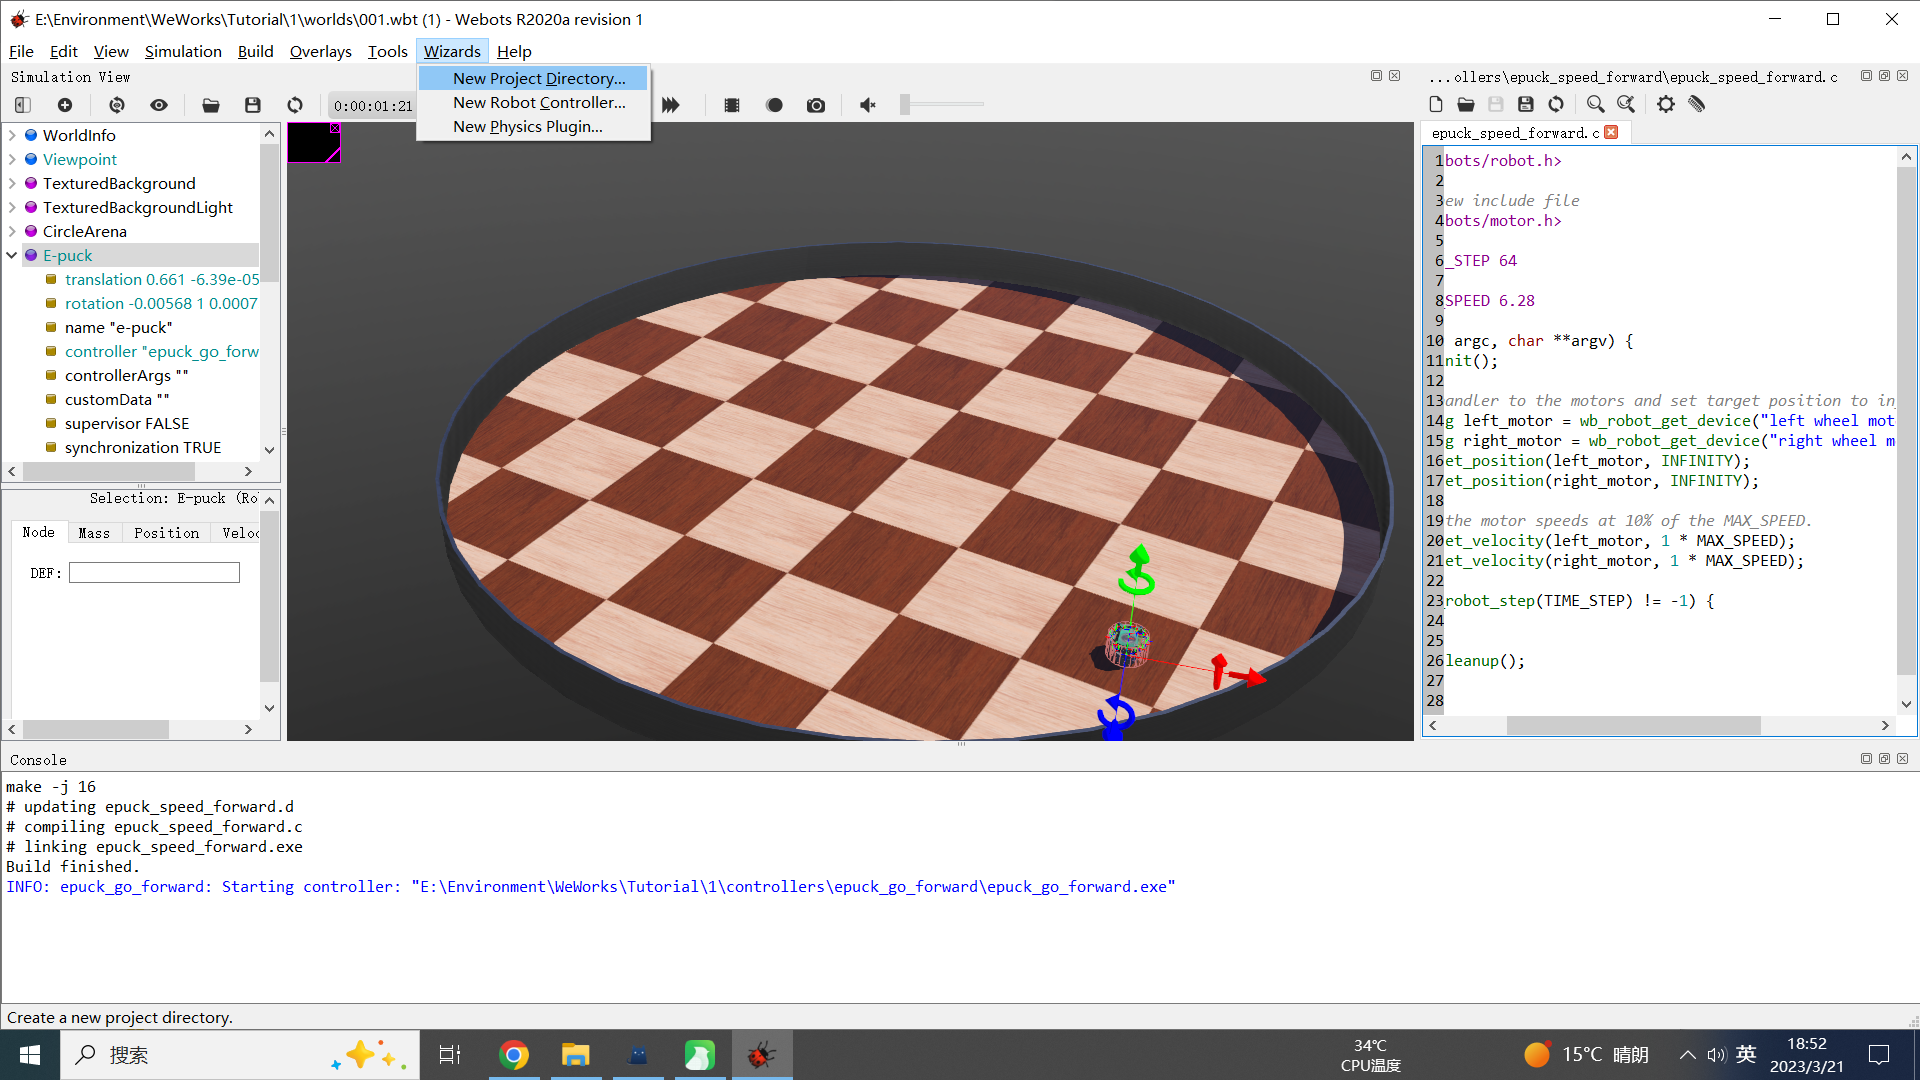Take a screenshot with the camera icon
Screen dimensions: 1920x1080
coord(816,105)
